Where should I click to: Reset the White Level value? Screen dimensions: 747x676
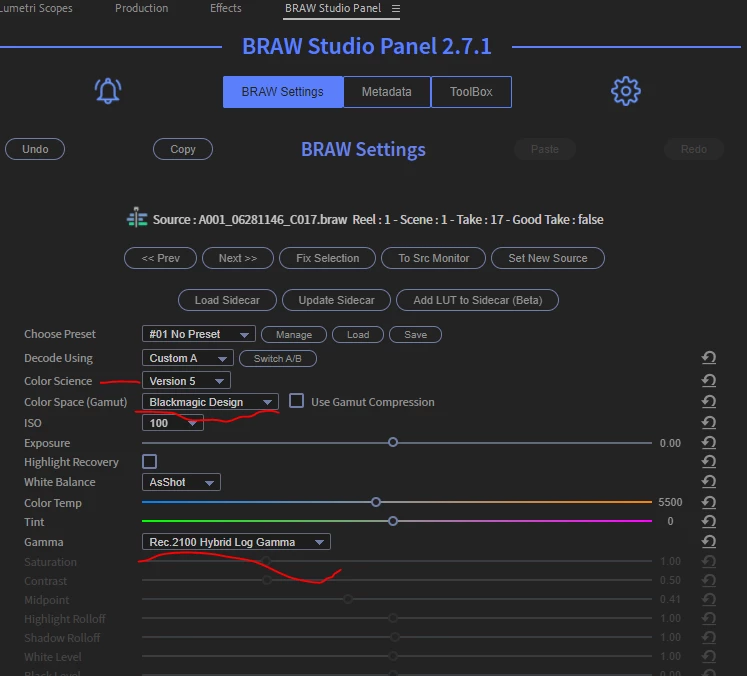(708, 656)
